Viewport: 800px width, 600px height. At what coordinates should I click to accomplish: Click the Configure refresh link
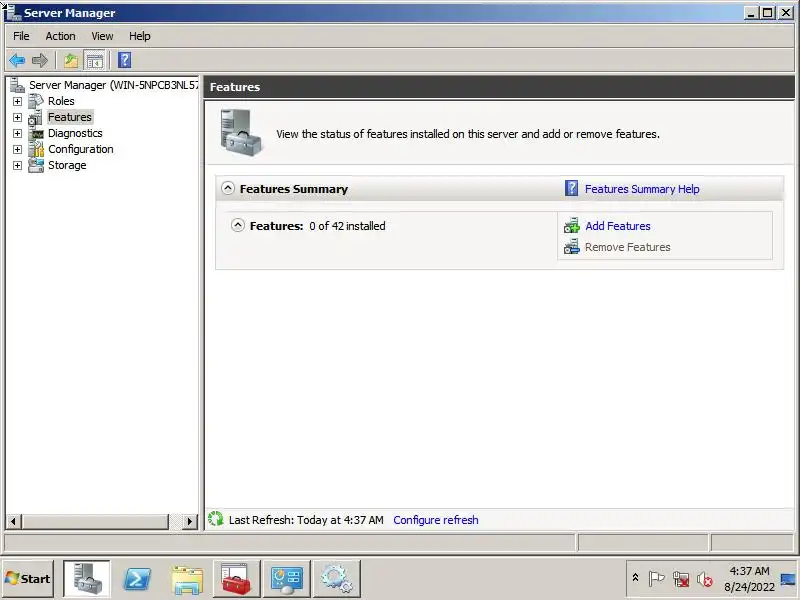point(436,520)
